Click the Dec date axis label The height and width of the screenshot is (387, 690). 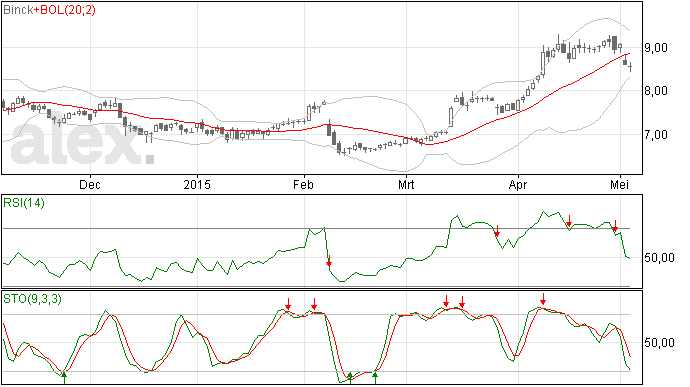(90, 184)
